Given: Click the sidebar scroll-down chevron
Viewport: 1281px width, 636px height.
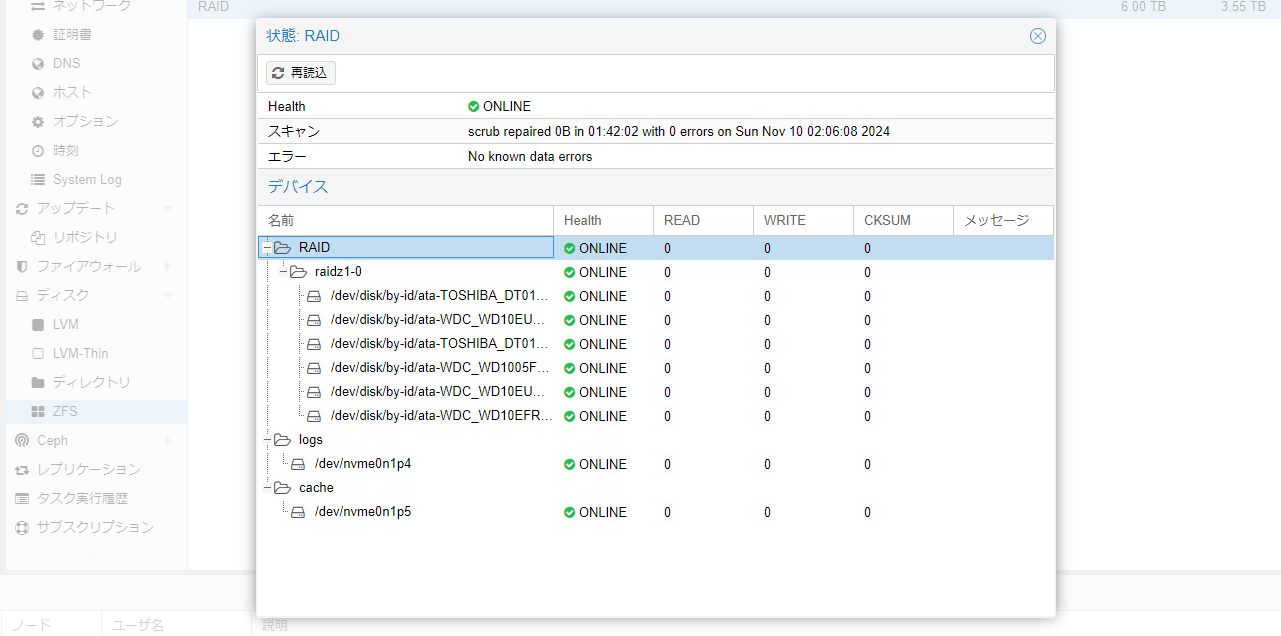Looking at the screenshot, I should 96,558.
